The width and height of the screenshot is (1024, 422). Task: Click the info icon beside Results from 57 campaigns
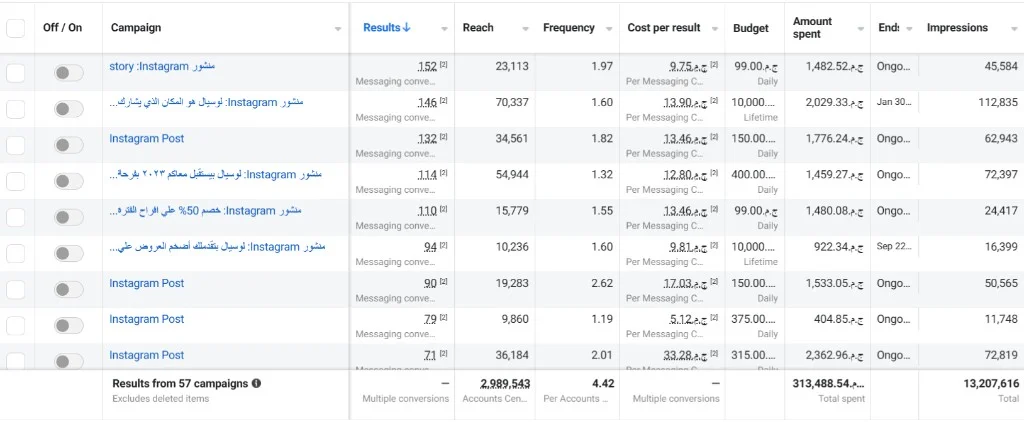[257, 383]
